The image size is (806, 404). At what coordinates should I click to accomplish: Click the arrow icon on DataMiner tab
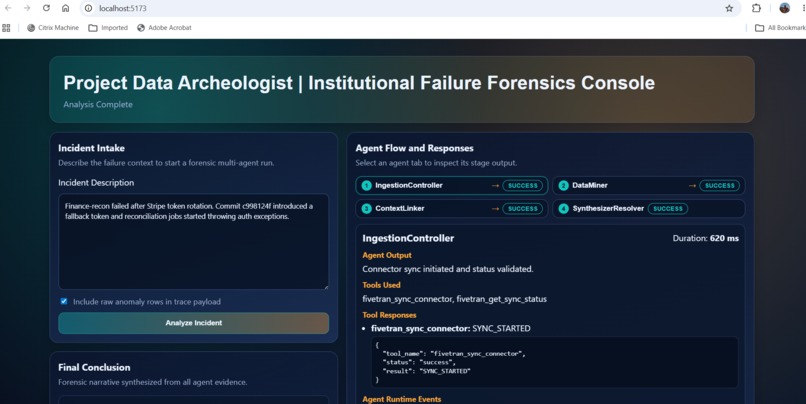[x=692, y=186]
